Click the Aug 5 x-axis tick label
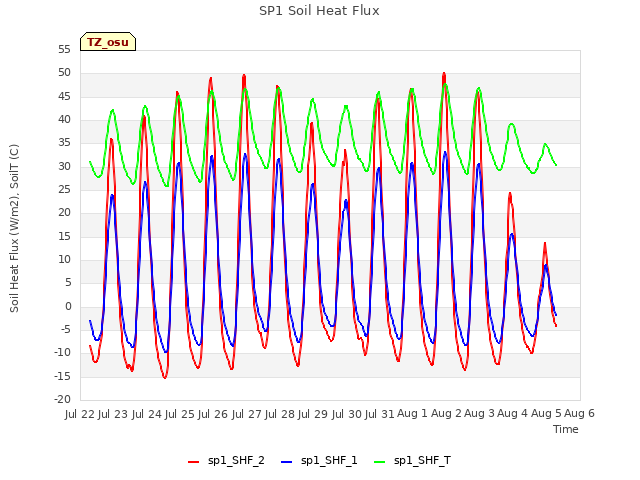The width and height of the screenshot is (640, 480). 546,414
